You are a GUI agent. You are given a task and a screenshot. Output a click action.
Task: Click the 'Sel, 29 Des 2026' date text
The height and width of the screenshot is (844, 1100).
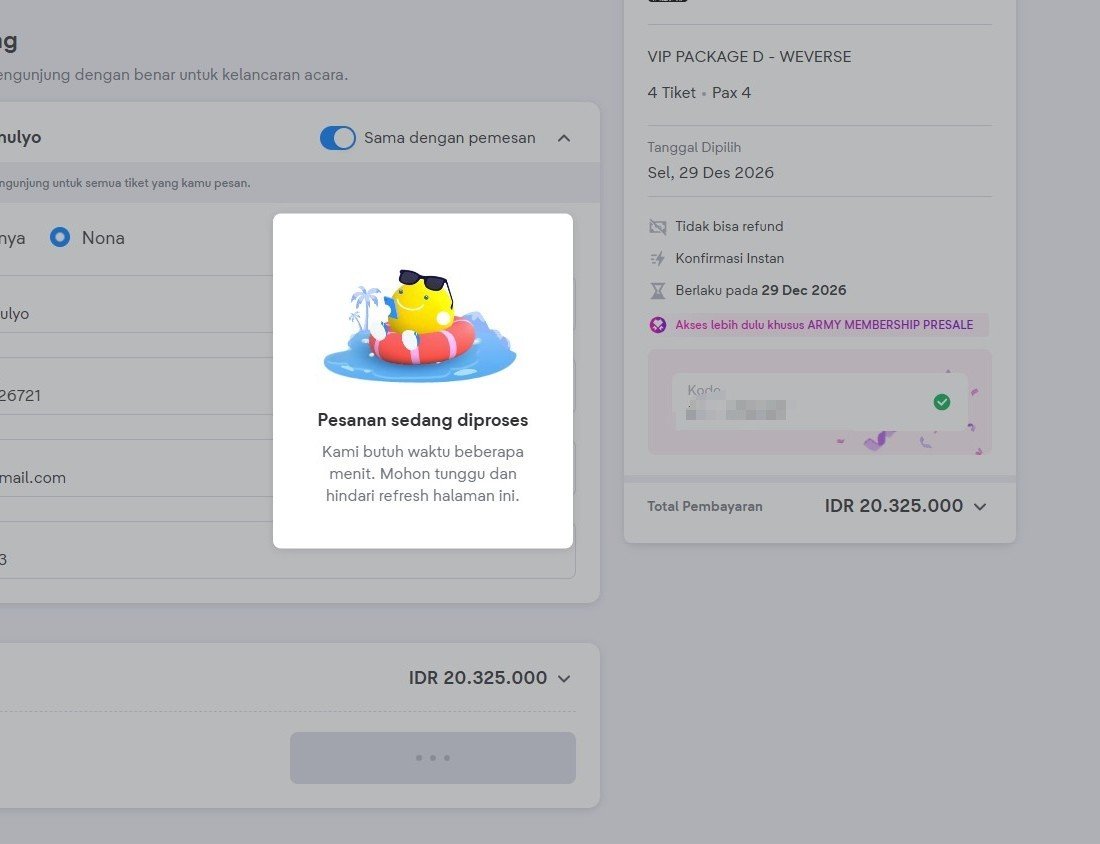click(711, 173)
